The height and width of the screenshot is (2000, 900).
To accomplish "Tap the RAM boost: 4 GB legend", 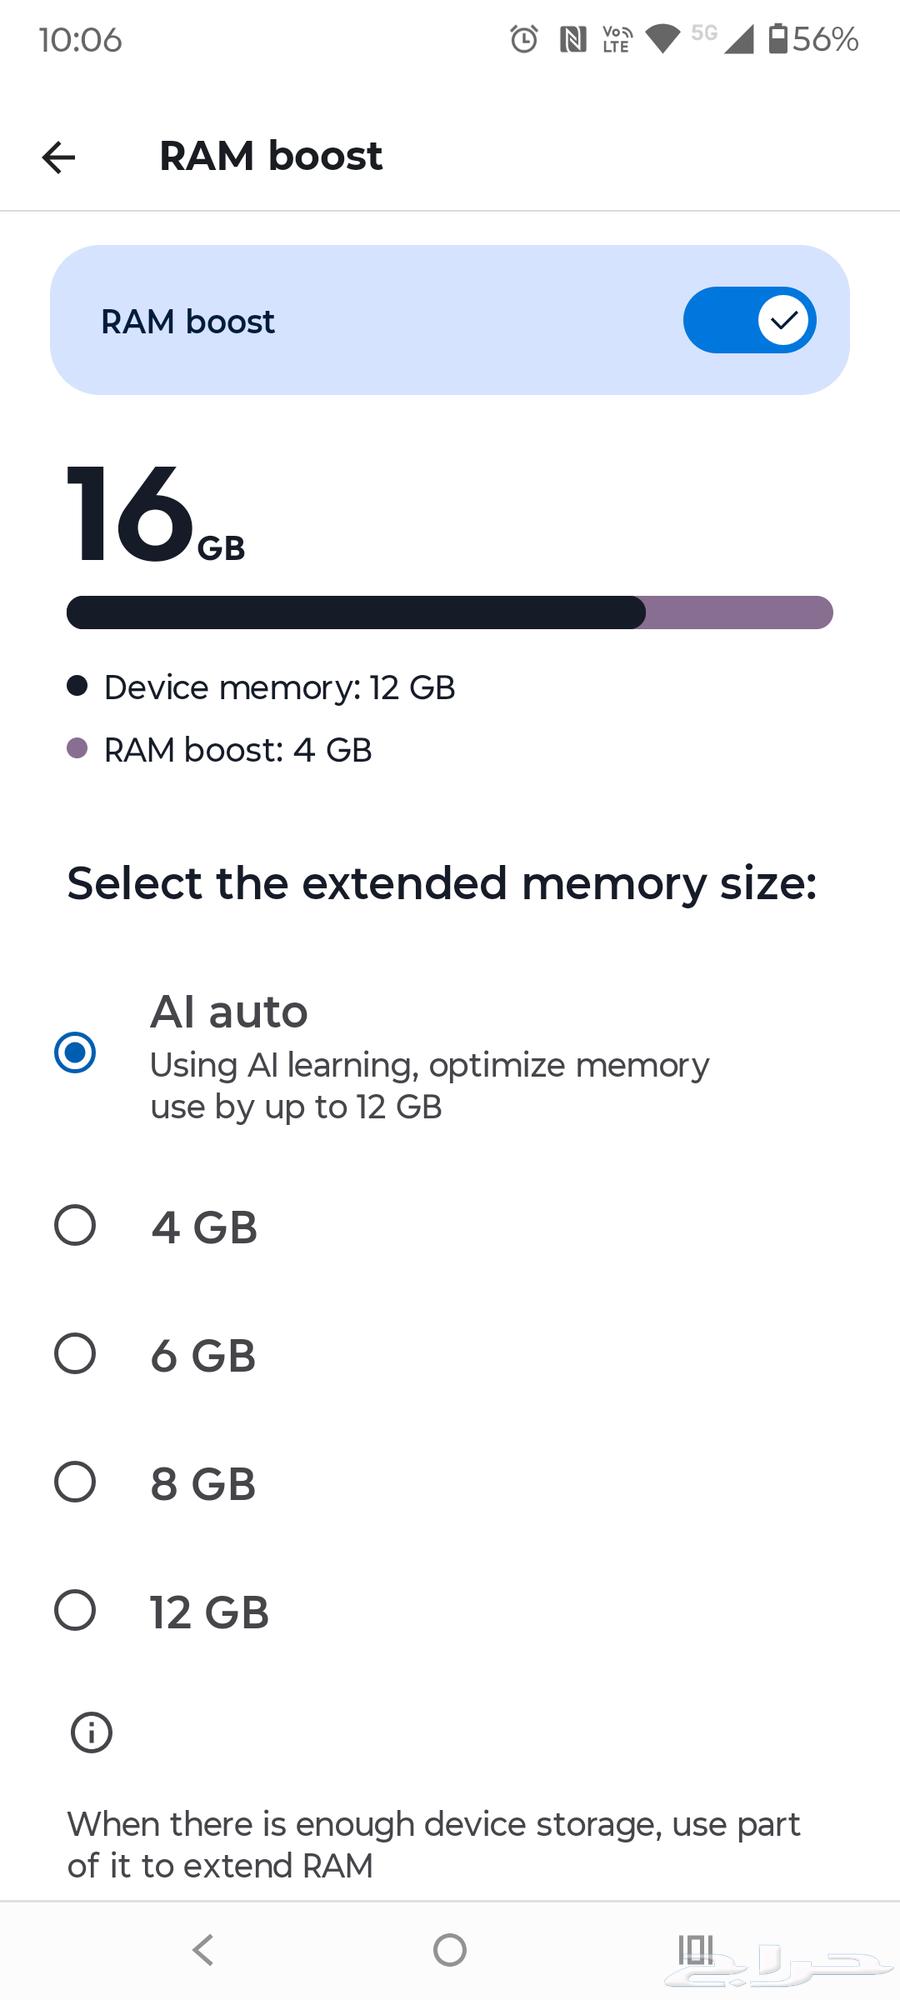I will tap(237, 749).
